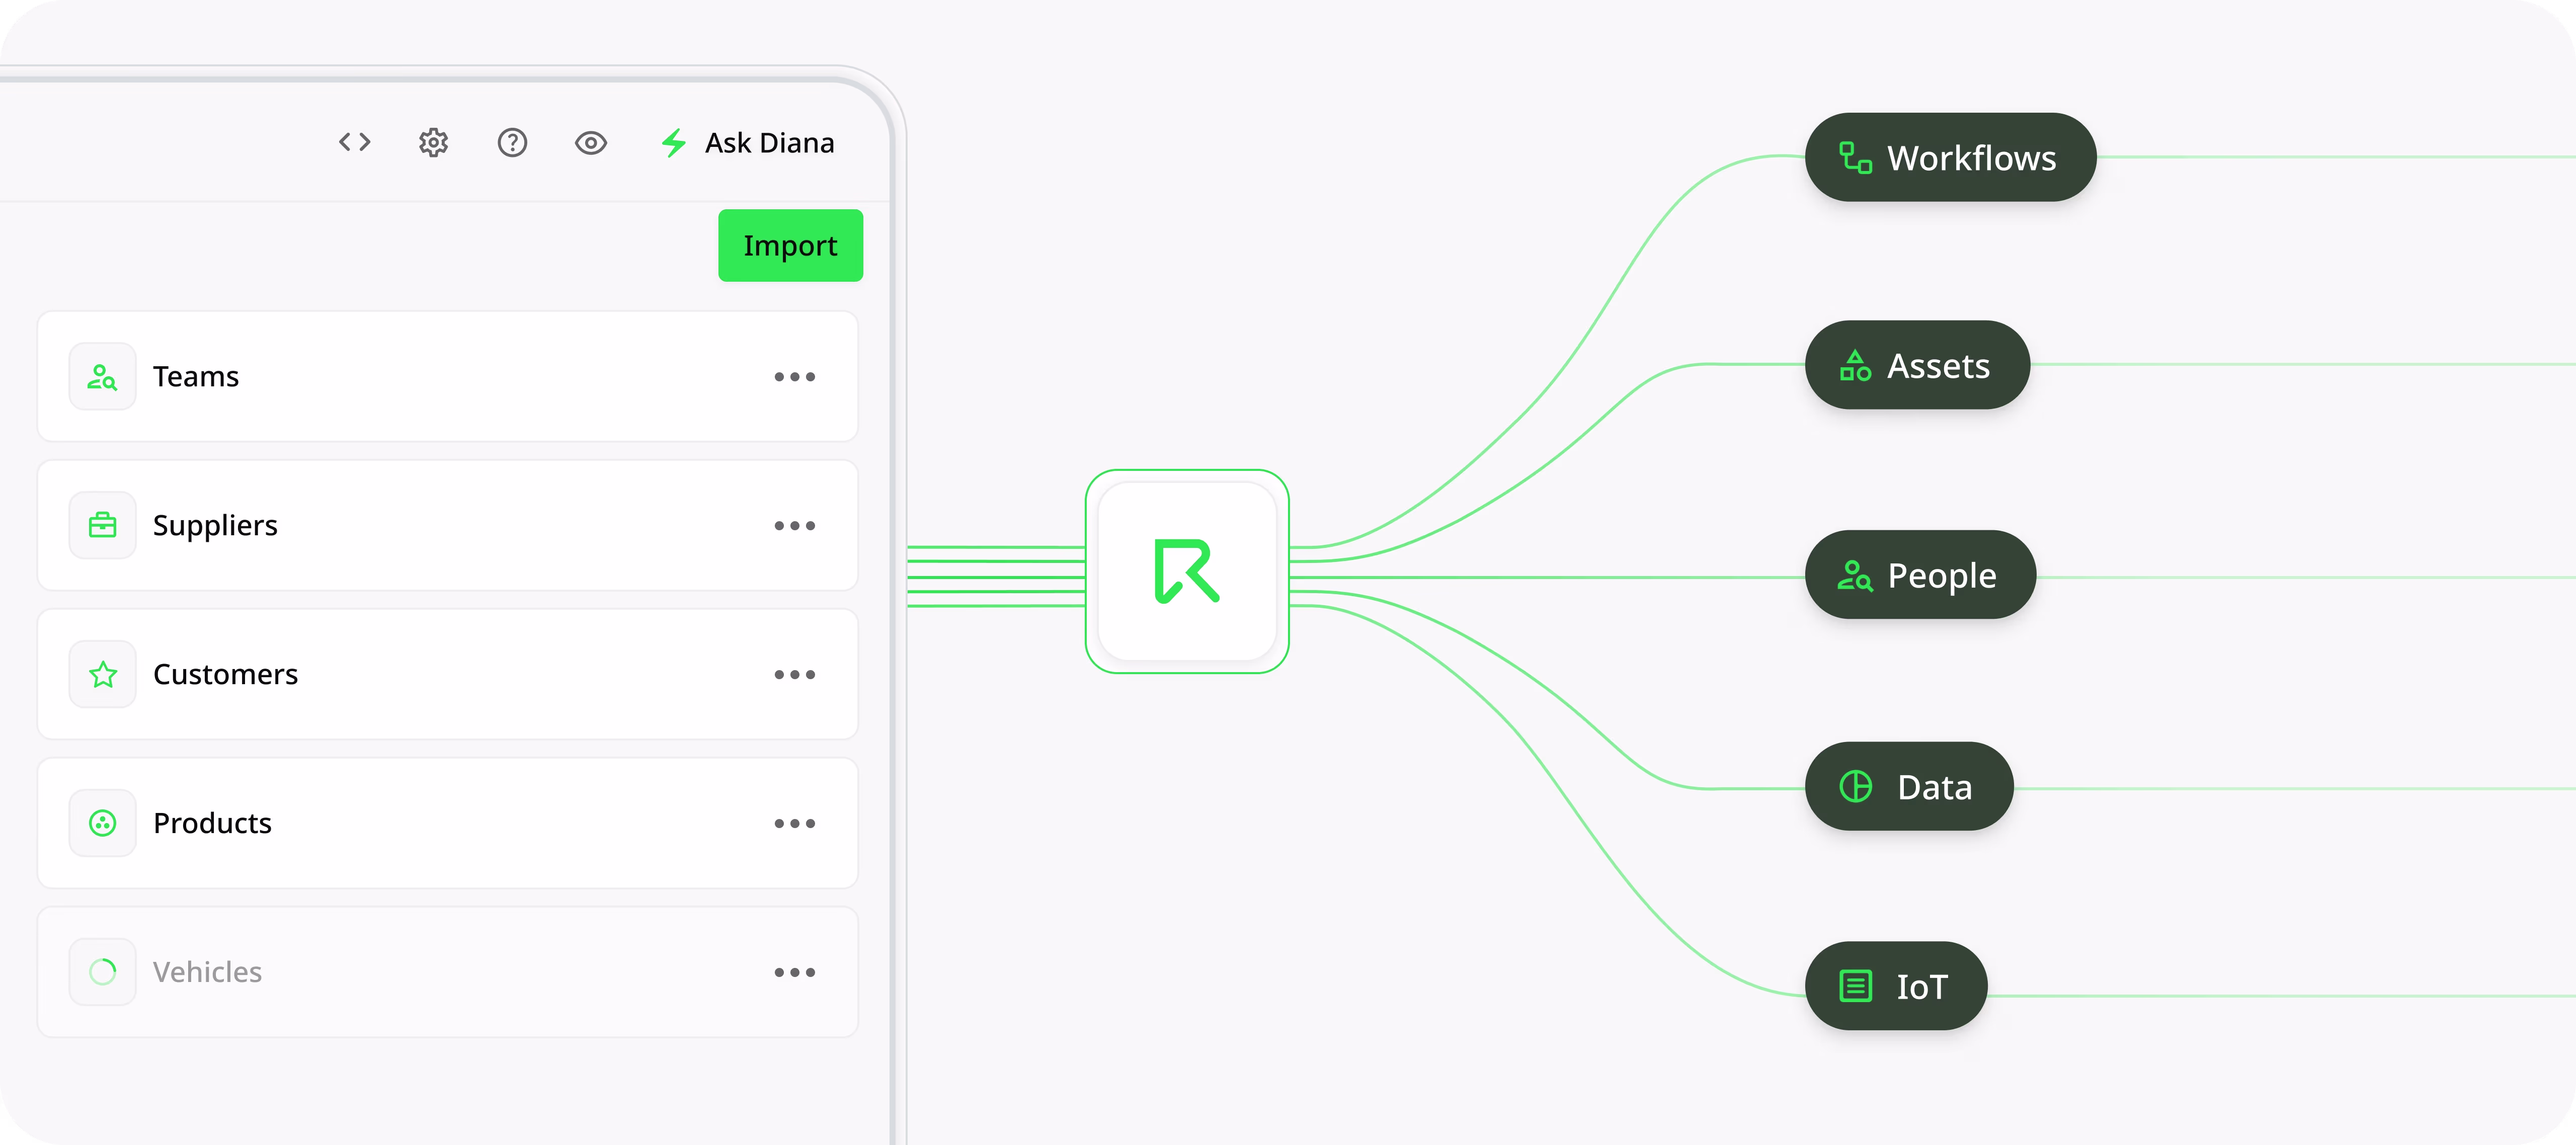Click the help question mark icon
This screenshot has width=2576, height=1145.
pos(512,142)
